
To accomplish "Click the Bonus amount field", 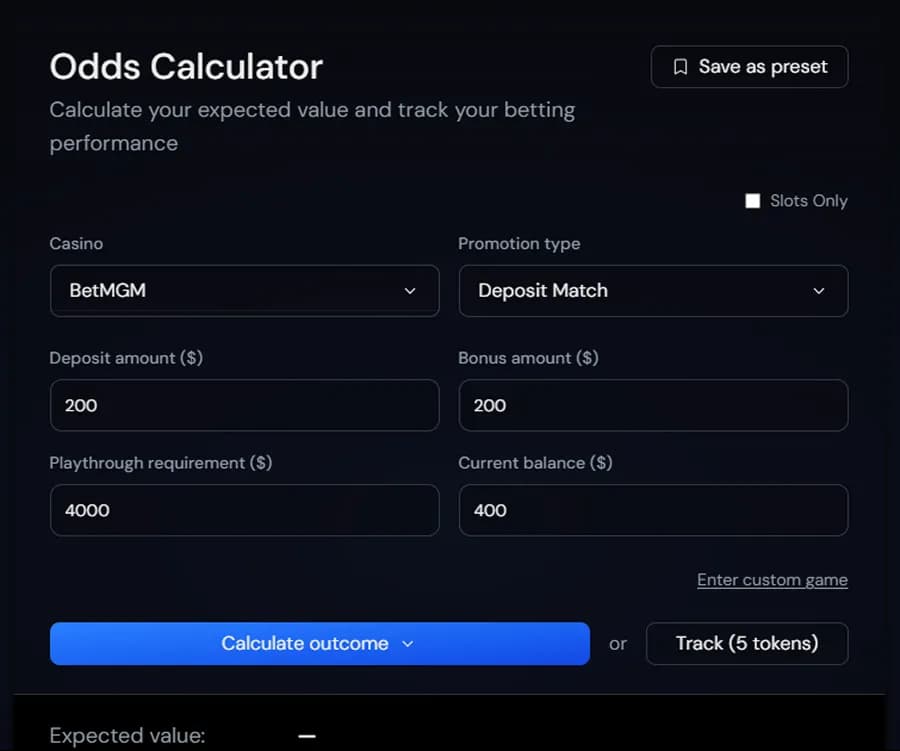I will 653,405.
